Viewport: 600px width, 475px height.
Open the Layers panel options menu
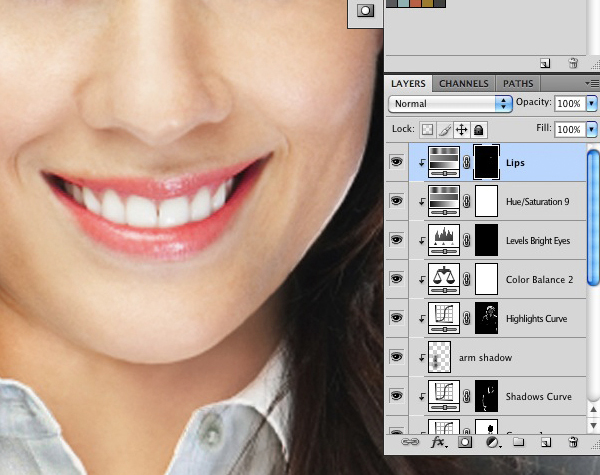[x=592, y=84]
